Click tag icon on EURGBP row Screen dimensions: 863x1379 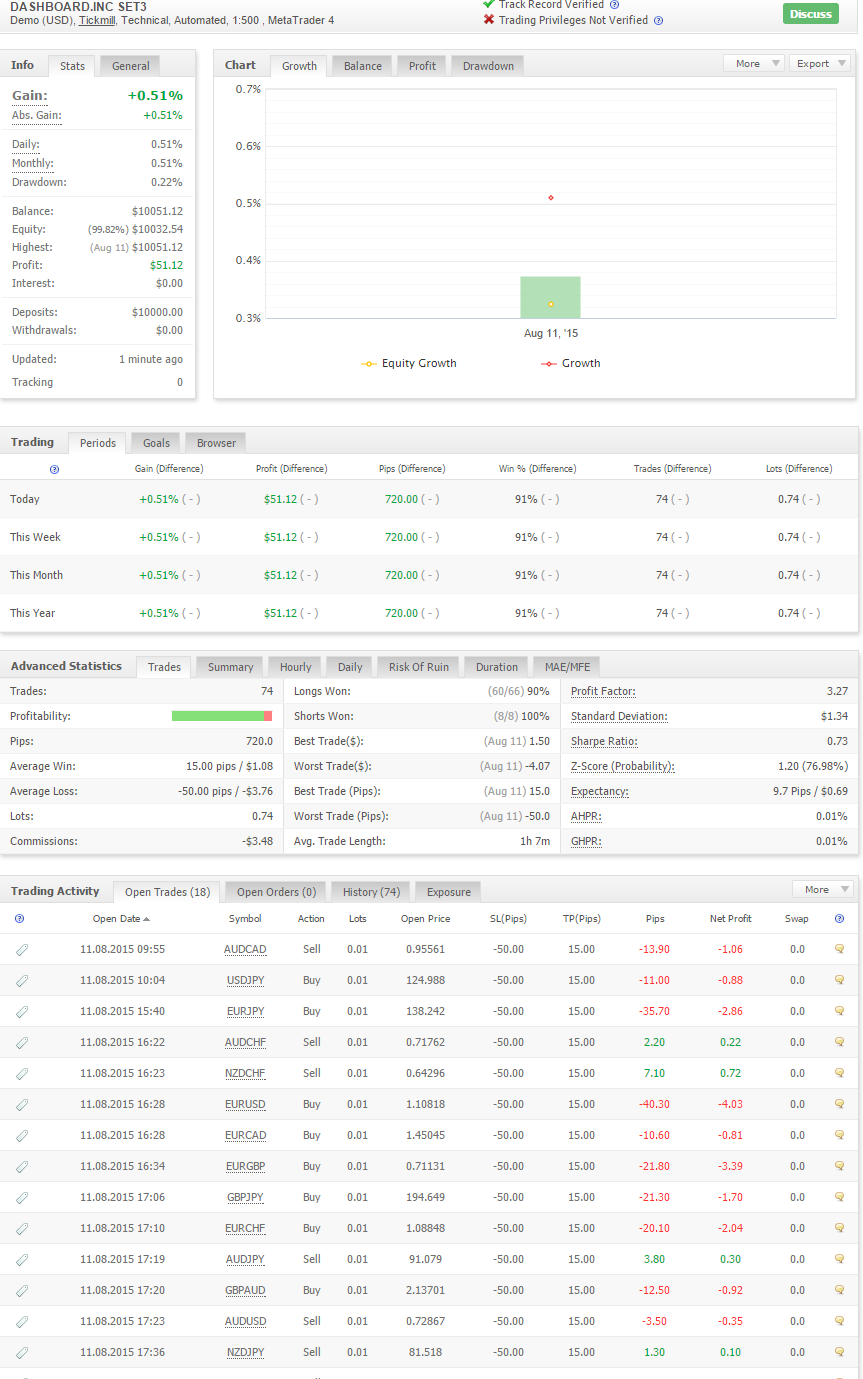coord(22,1167)
